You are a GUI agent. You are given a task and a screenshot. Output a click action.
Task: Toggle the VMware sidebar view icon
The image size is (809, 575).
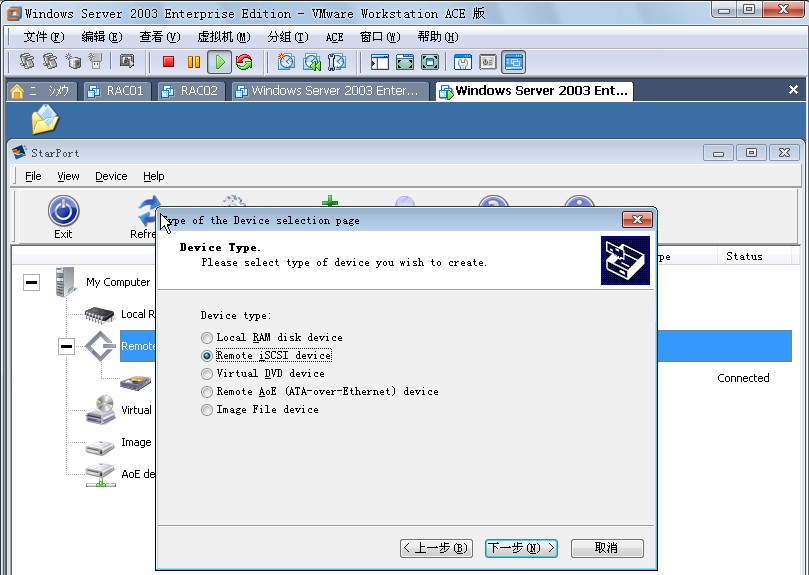point(380,62)
